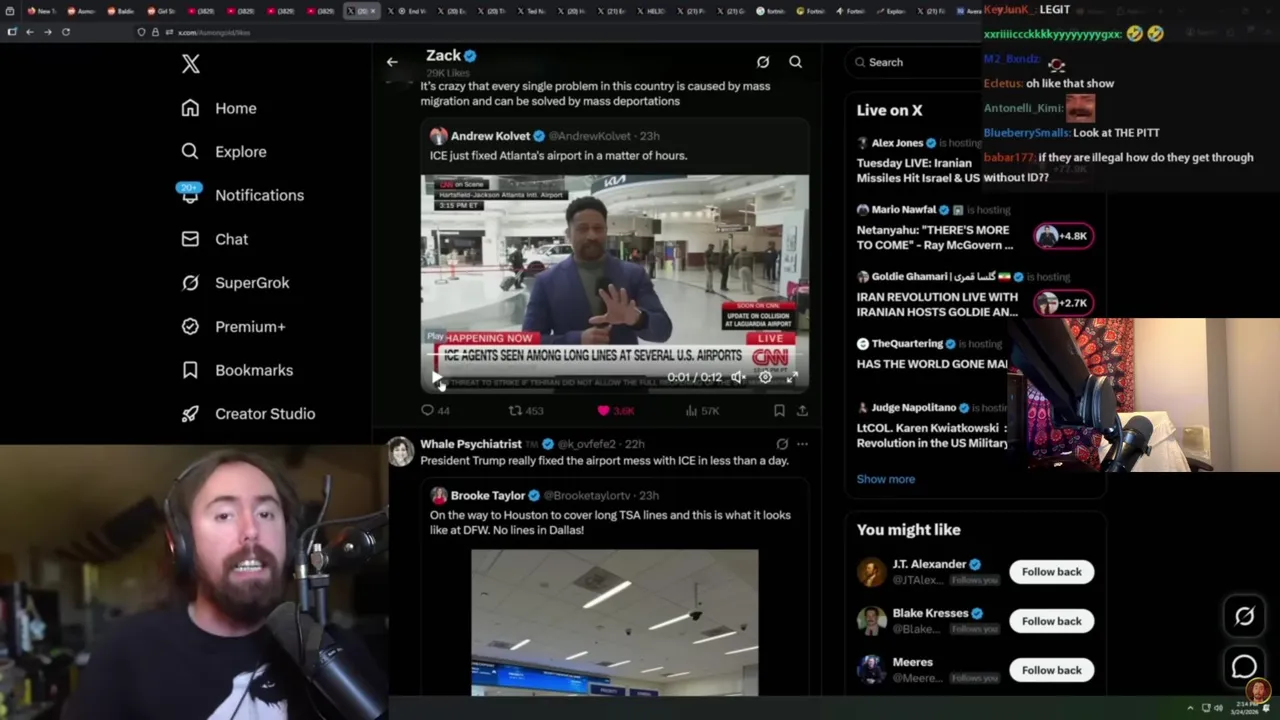Open J.T. Alexander's profile avatar
This screenshot has width=1280, height=720.
tap(871, 572)
